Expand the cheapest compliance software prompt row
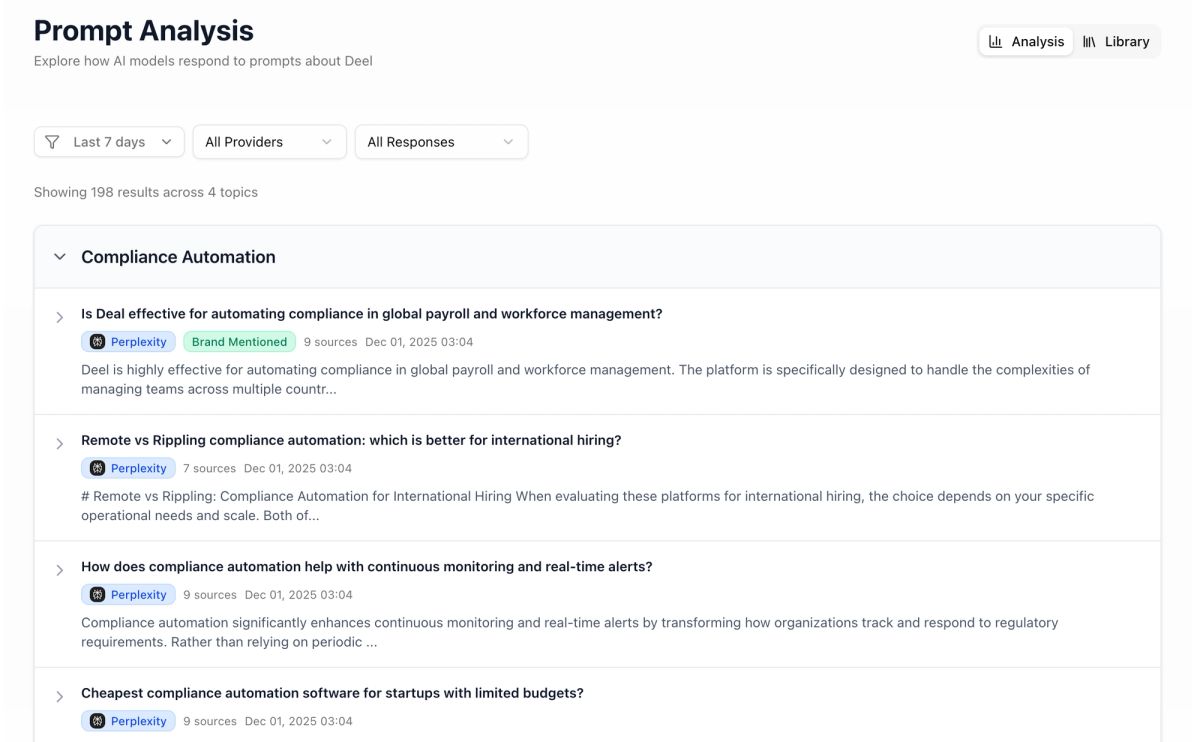Screen dimensions: 1200x742 [x=60, y=697]
